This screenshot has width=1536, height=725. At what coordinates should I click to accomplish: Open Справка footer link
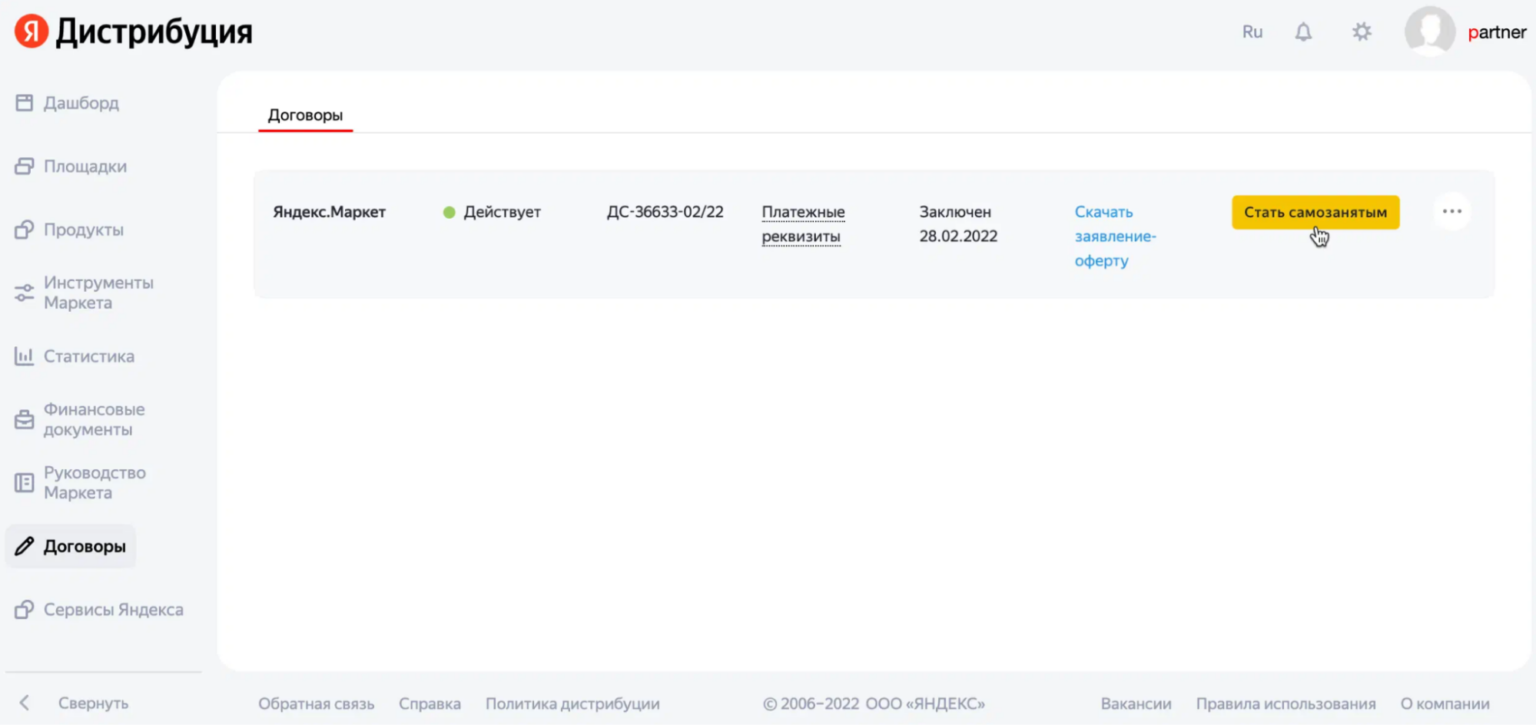click(430, 704)
